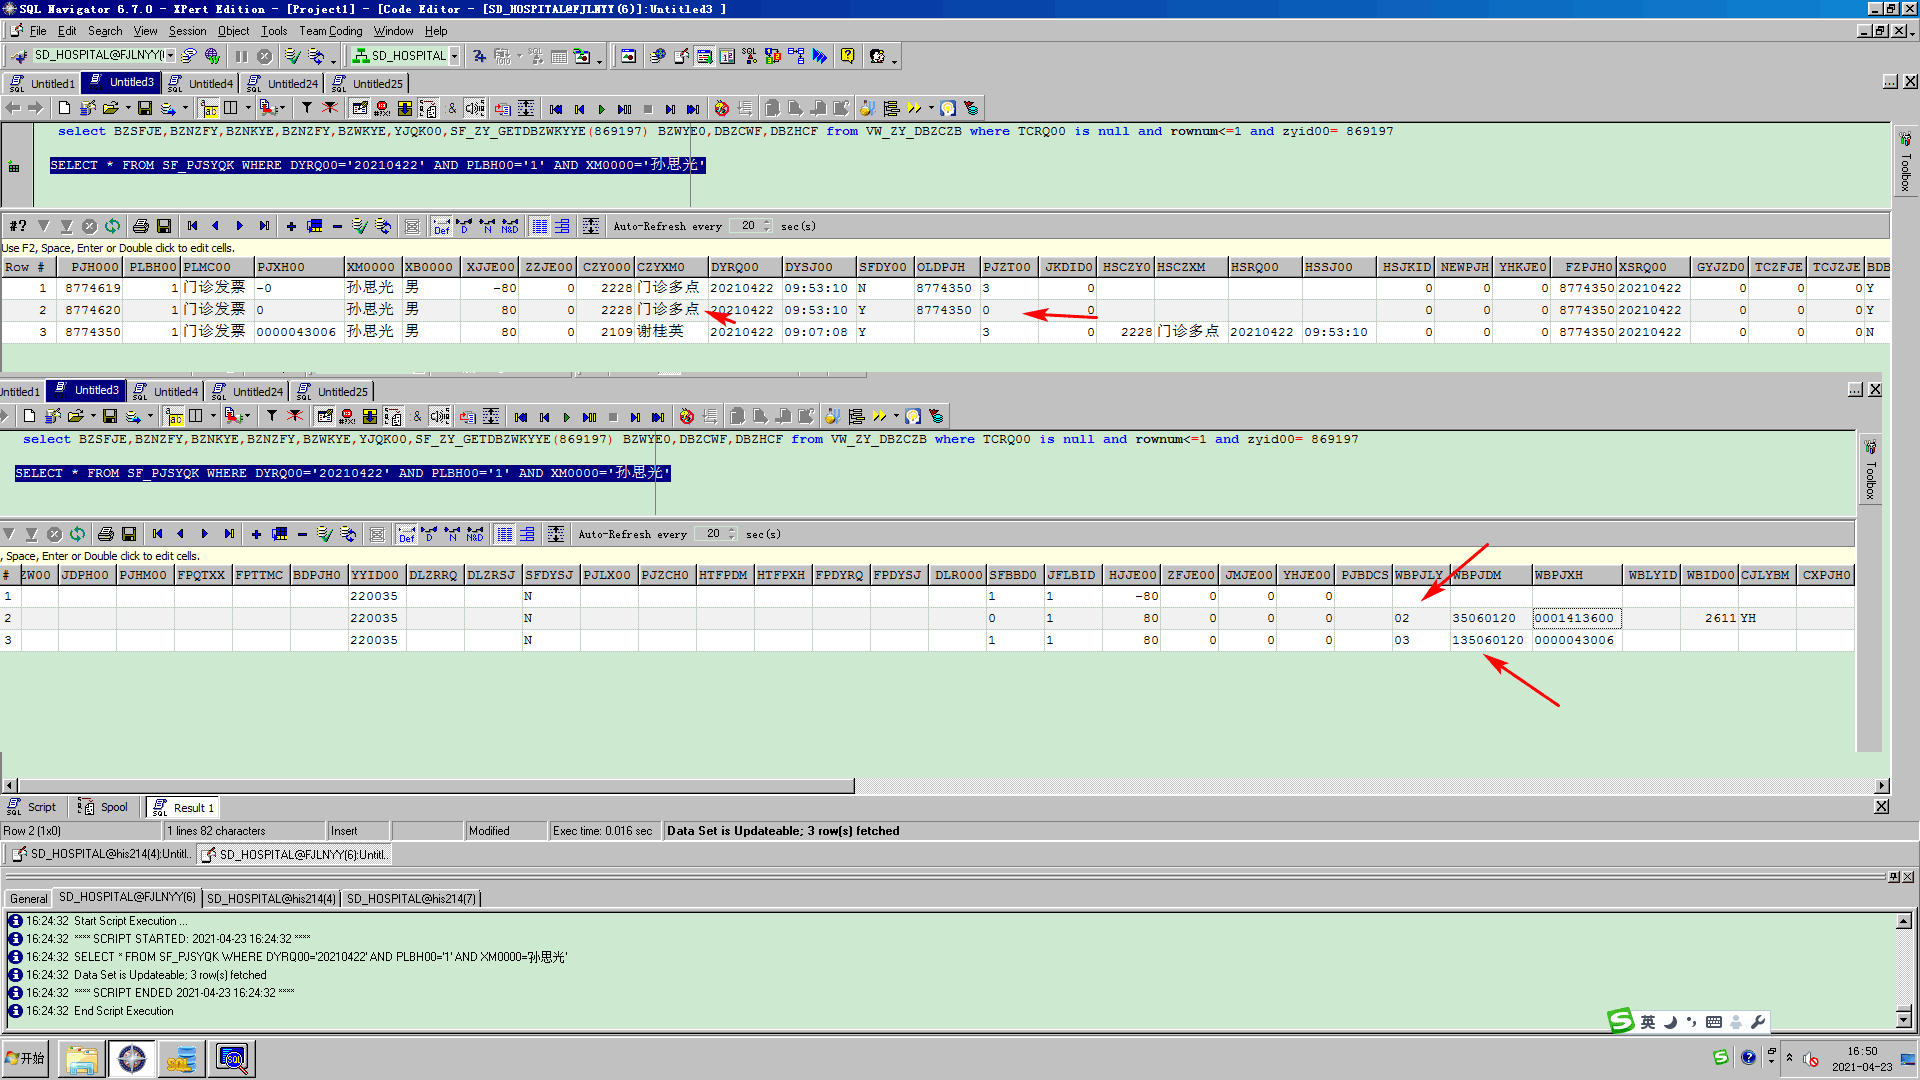This screenshot has height=1080, width=1920.
Task: Expand the open file dropdown arrow
Action: [128, 108]
